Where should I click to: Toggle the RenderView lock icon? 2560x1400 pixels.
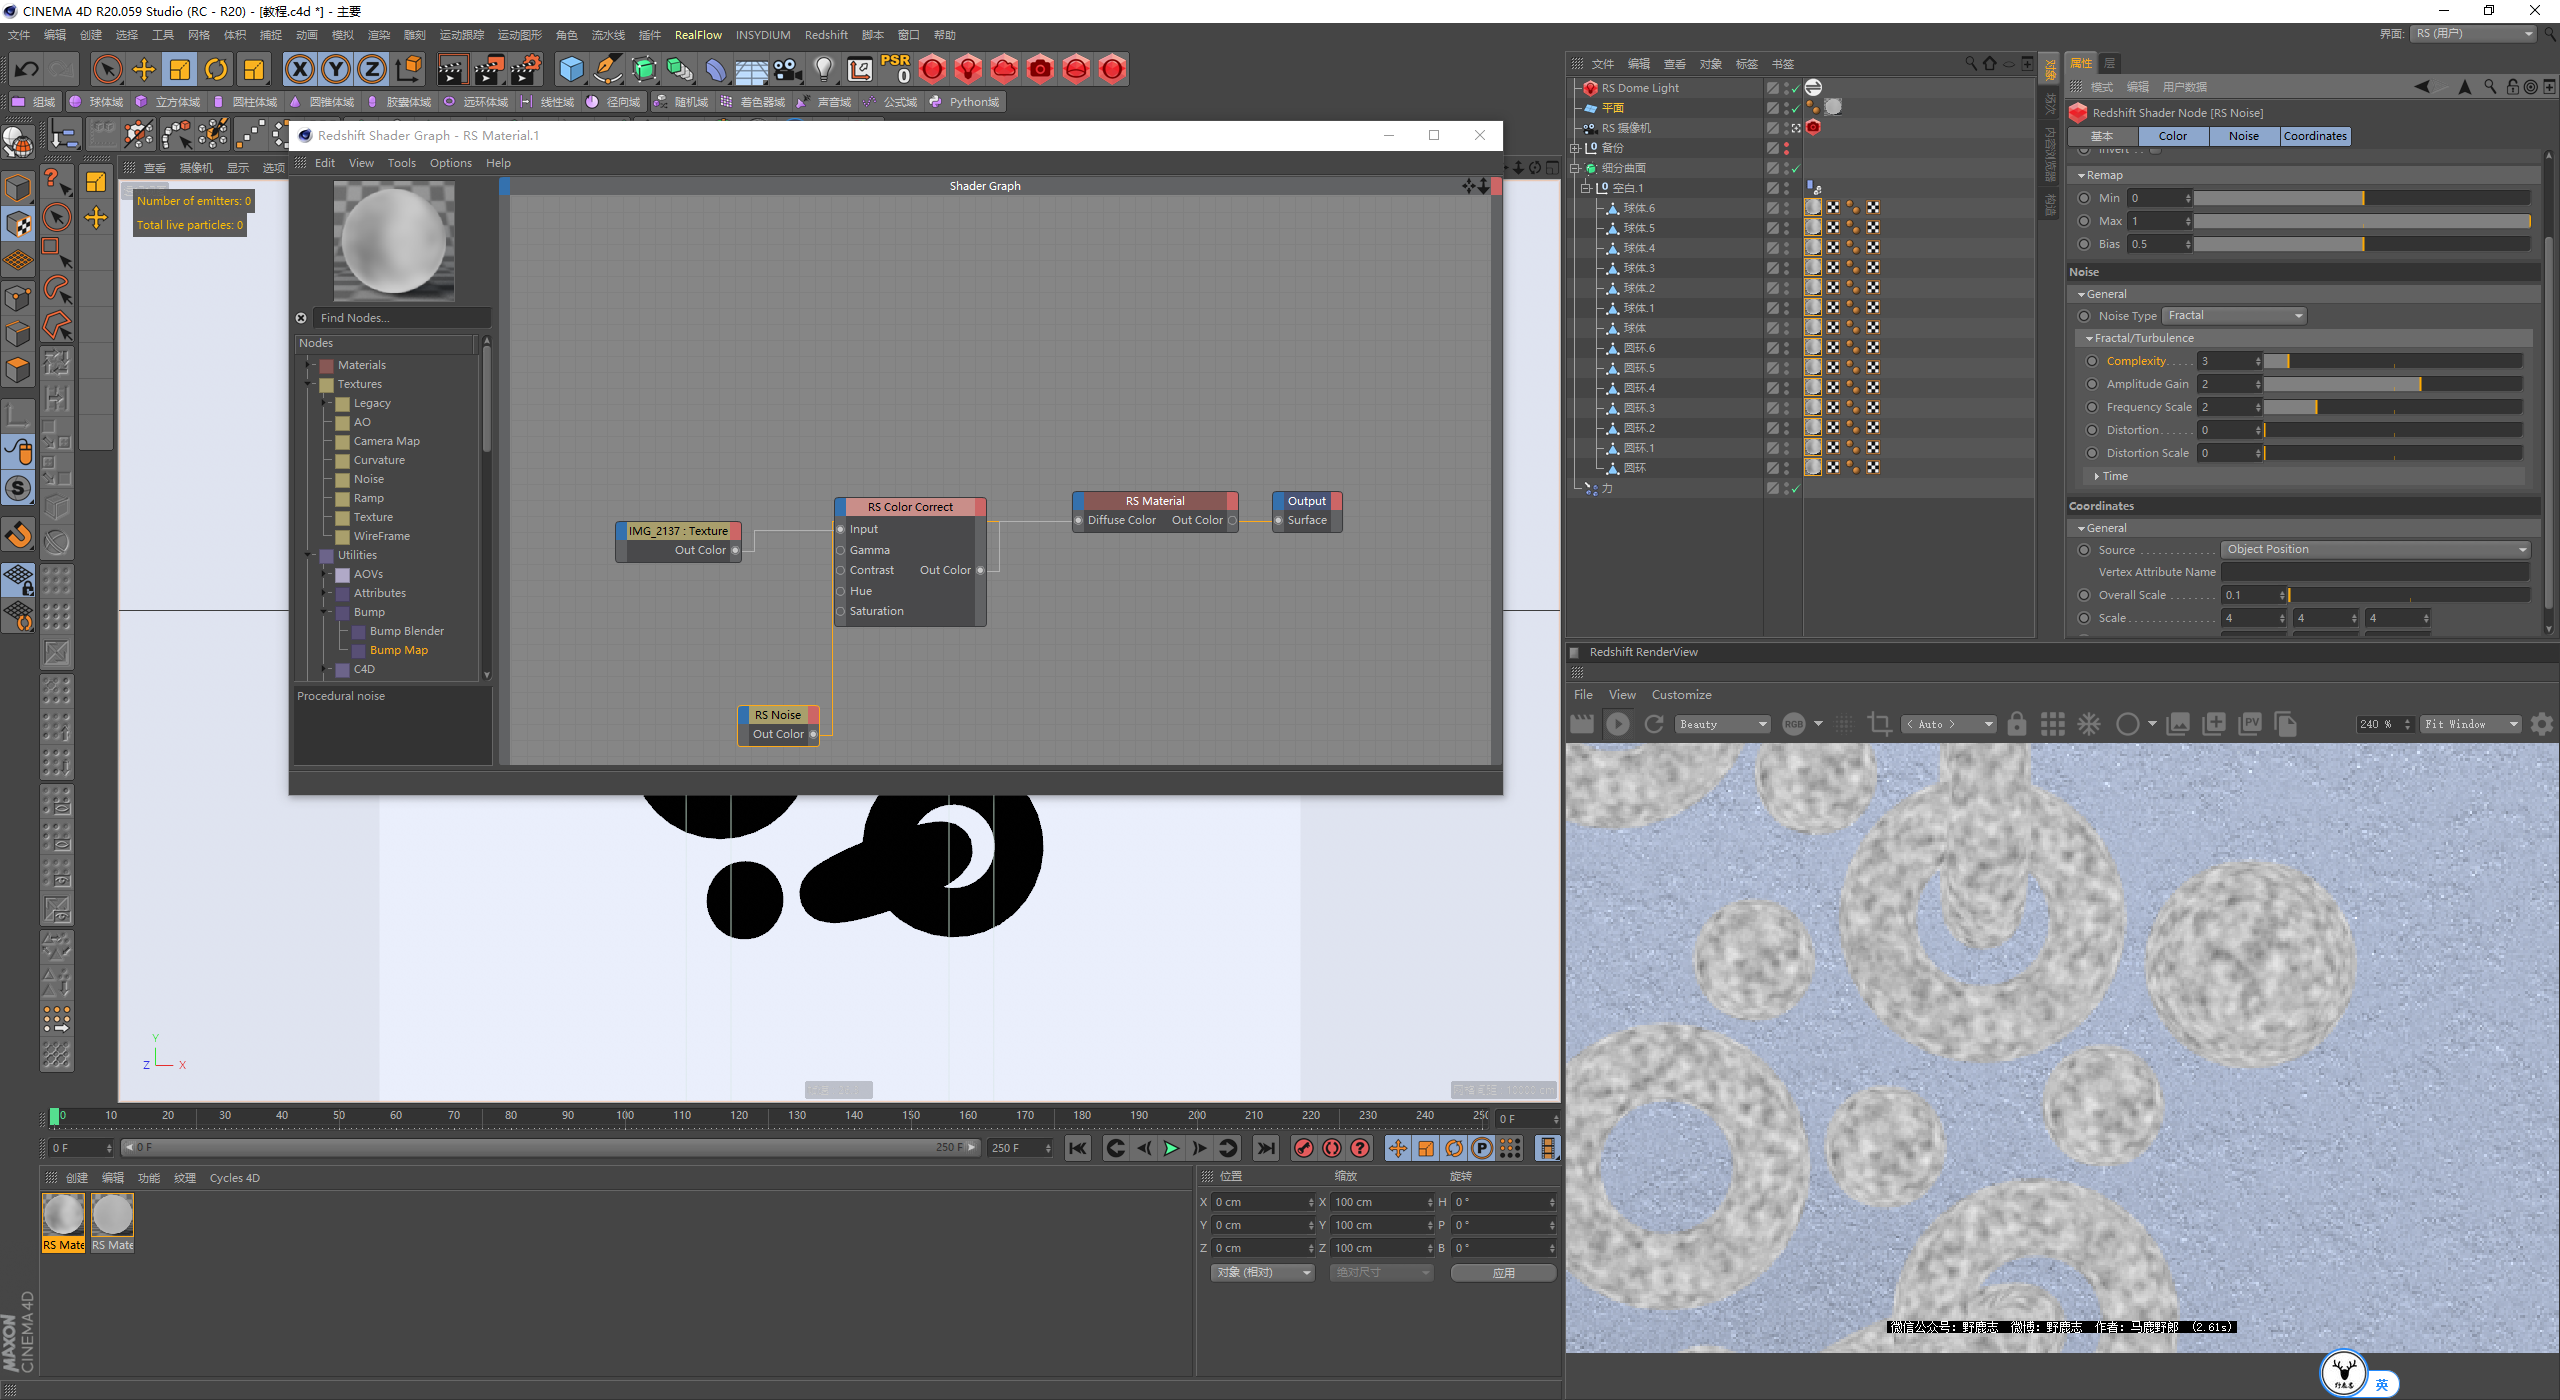coord(2016,724)
